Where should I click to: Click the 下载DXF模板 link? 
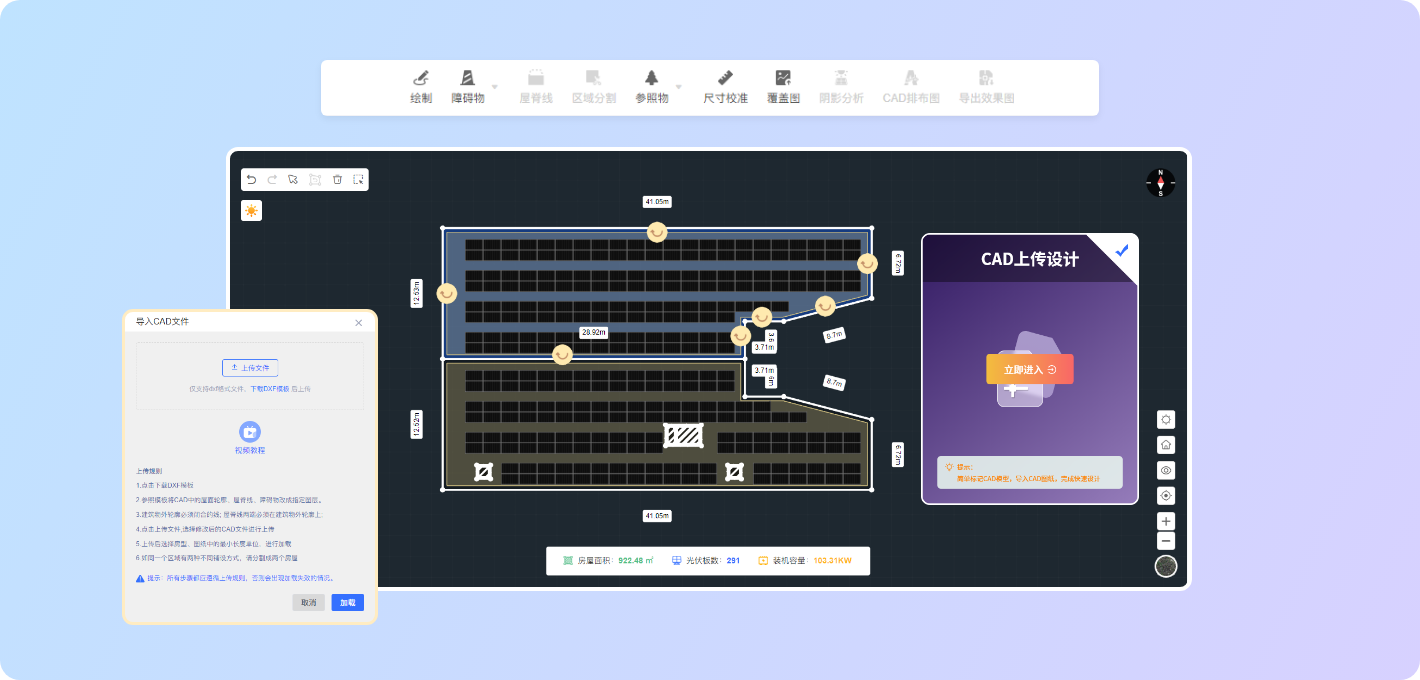click(x=269, y=388)
